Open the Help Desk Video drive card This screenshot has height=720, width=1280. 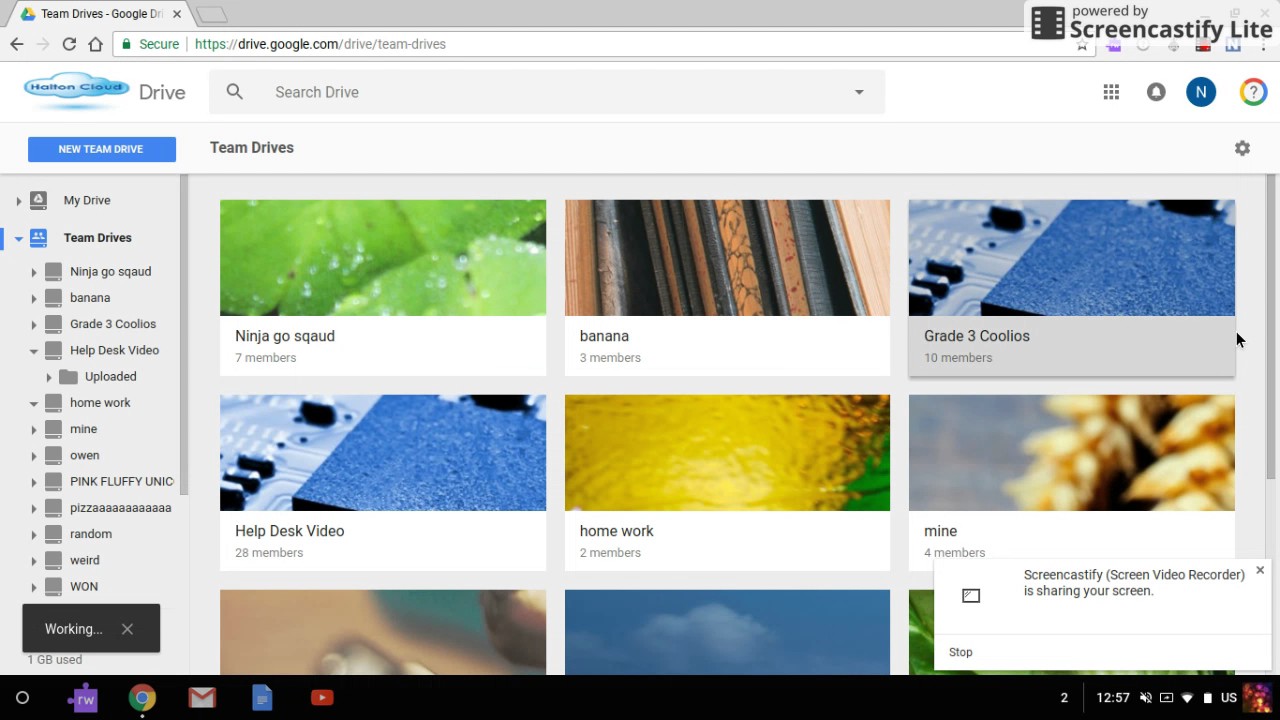click(x=383, y=483)
